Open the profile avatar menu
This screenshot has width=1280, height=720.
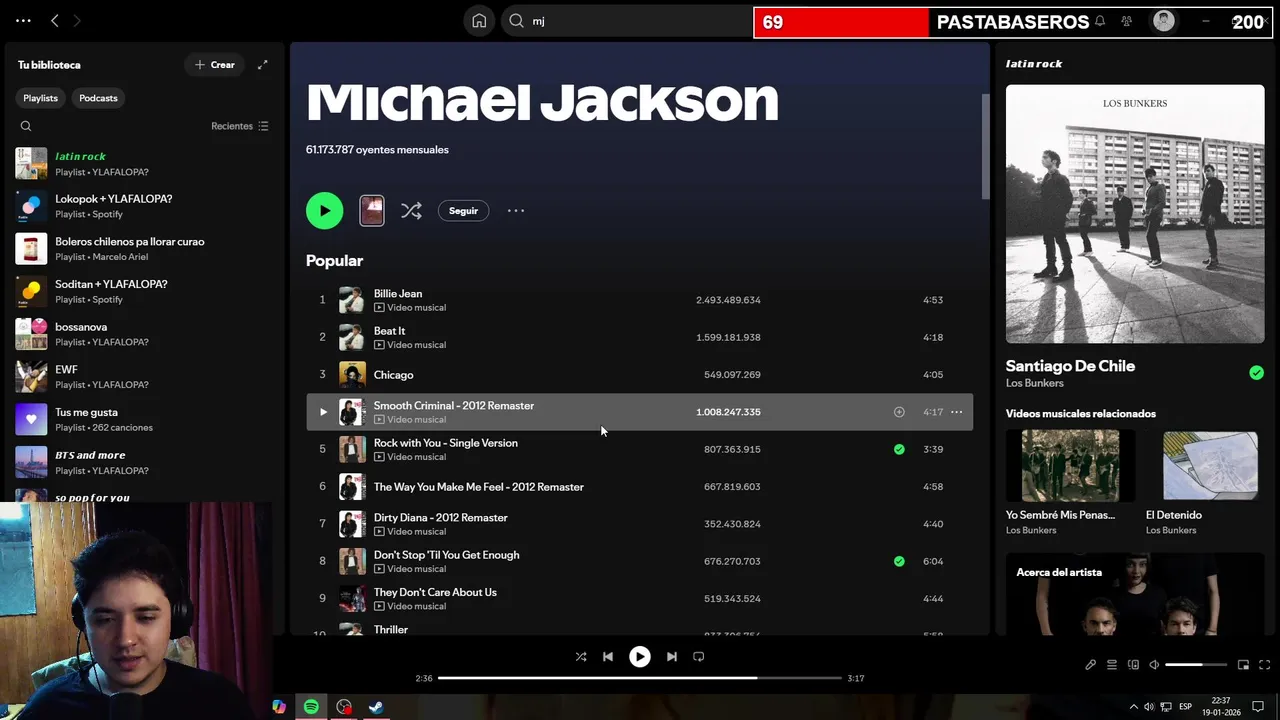[x=1164, y=21]
